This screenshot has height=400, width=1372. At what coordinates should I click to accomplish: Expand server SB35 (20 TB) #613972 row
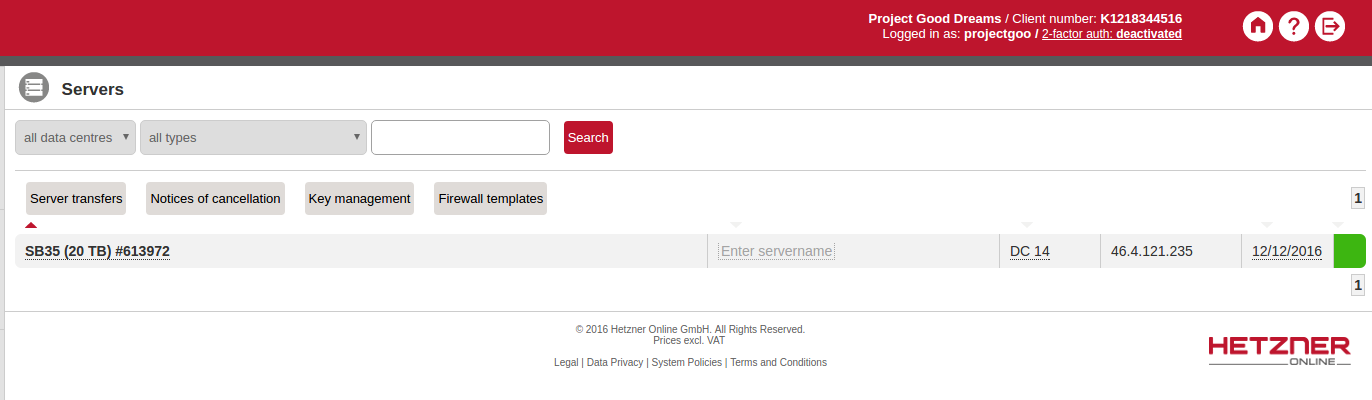tap(97, 251)
